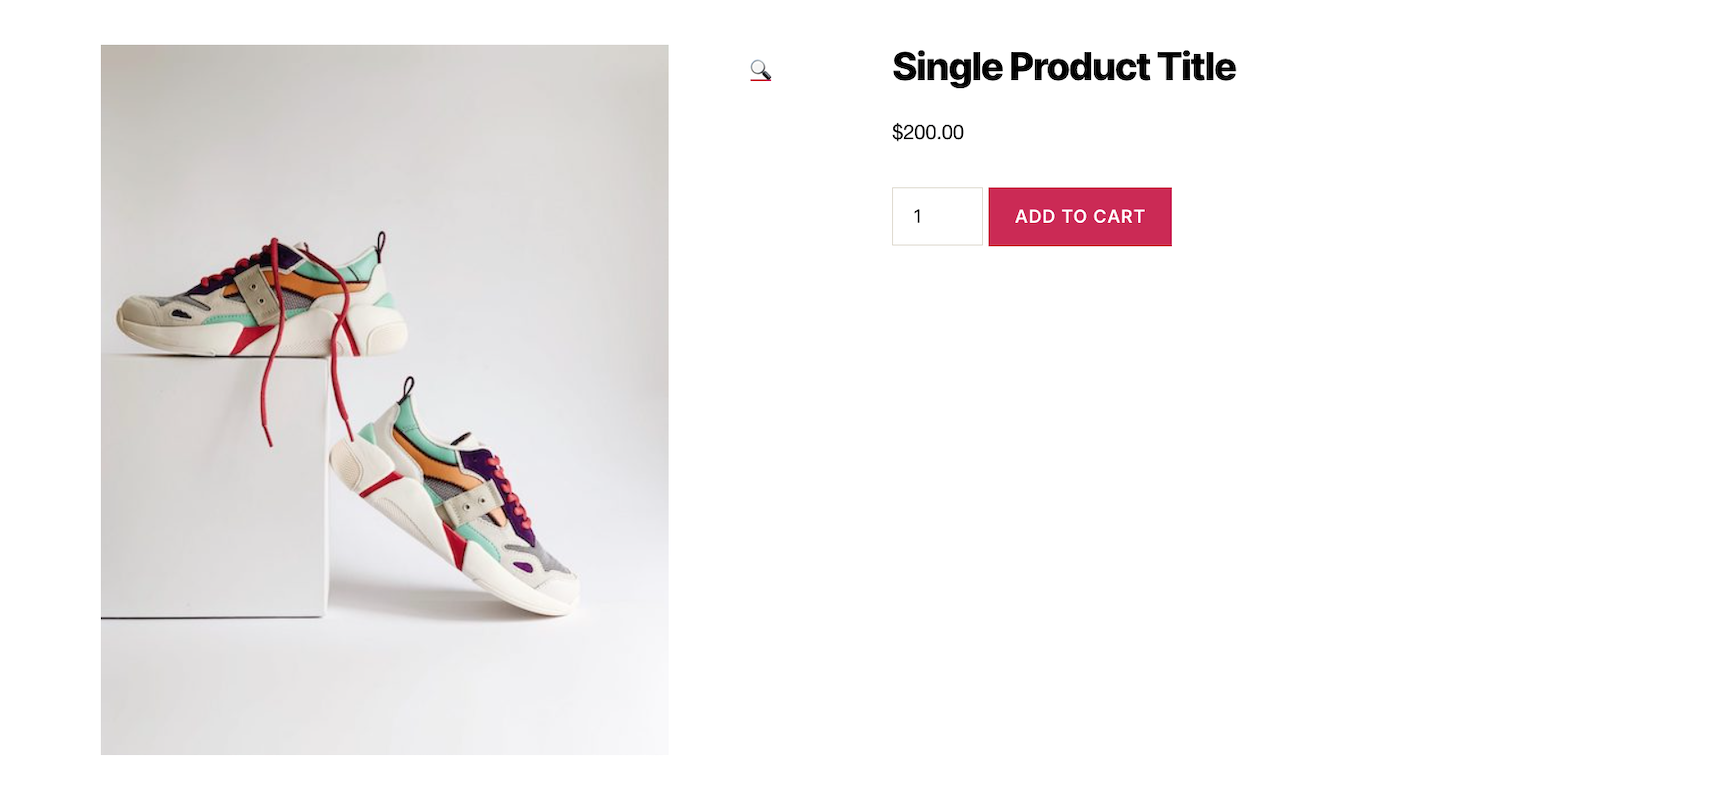
Task: Click the $200.00 price text
Action: click(927, 132)
